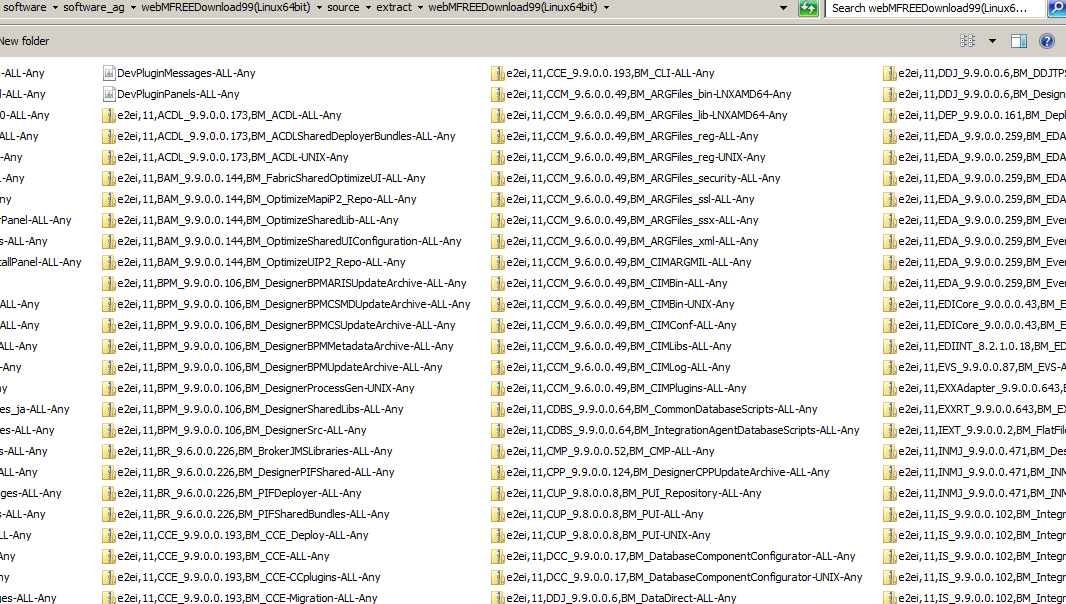Click the zip icon of e2ei,11,DCC_9.9.0.0.17,BM_DatabaseComponentConfigurator-ALL-Any
The height and width of the screenshot is (604, 1066).
[498, 556]
